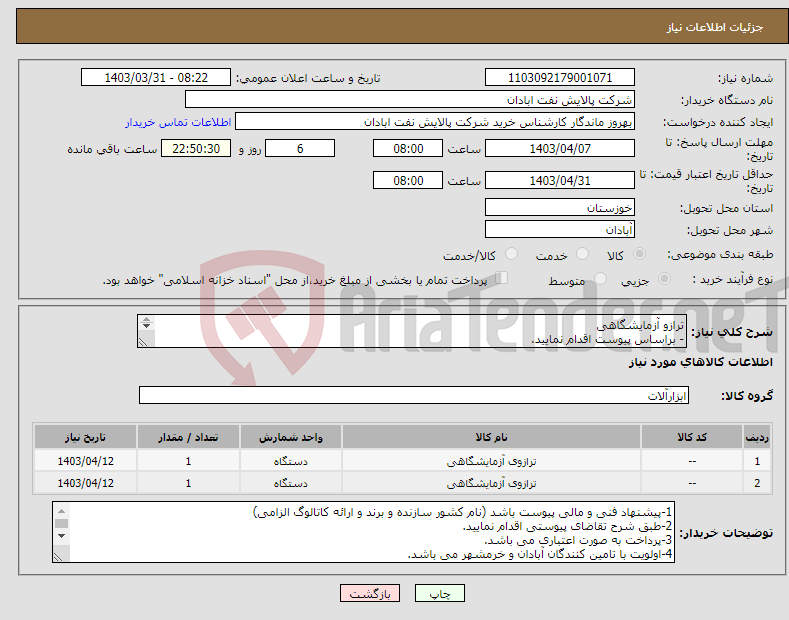Image resolution: width=789 pixels, height=620 pixels.
Task: Click the delivery province field خوزستان
Action: [x=560, y=207]
